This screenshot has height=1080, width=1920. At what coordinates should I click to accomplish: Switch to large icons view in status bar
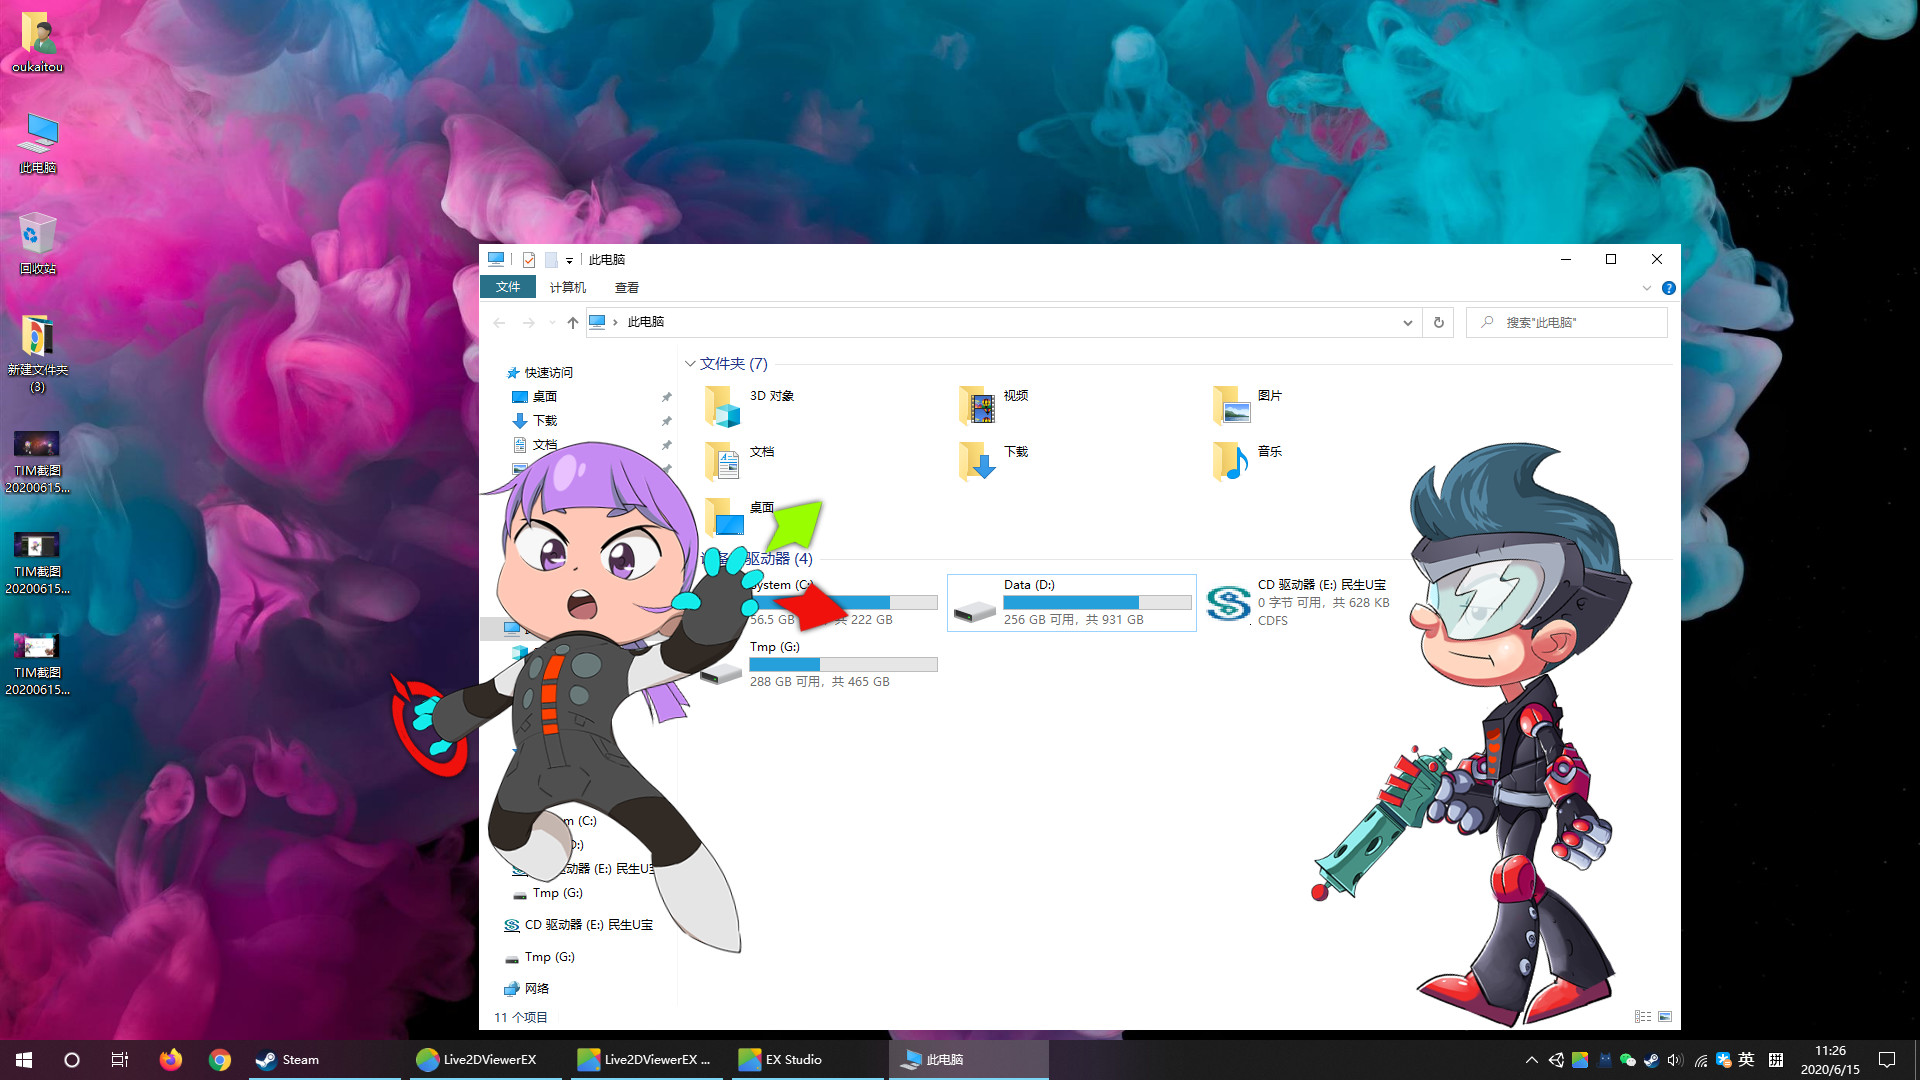pos(1666,1016)
